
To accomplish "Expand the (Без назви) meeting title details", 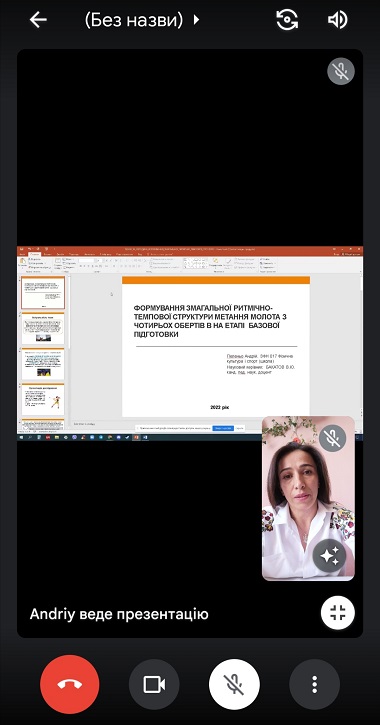I will click(x=142, y=20).
